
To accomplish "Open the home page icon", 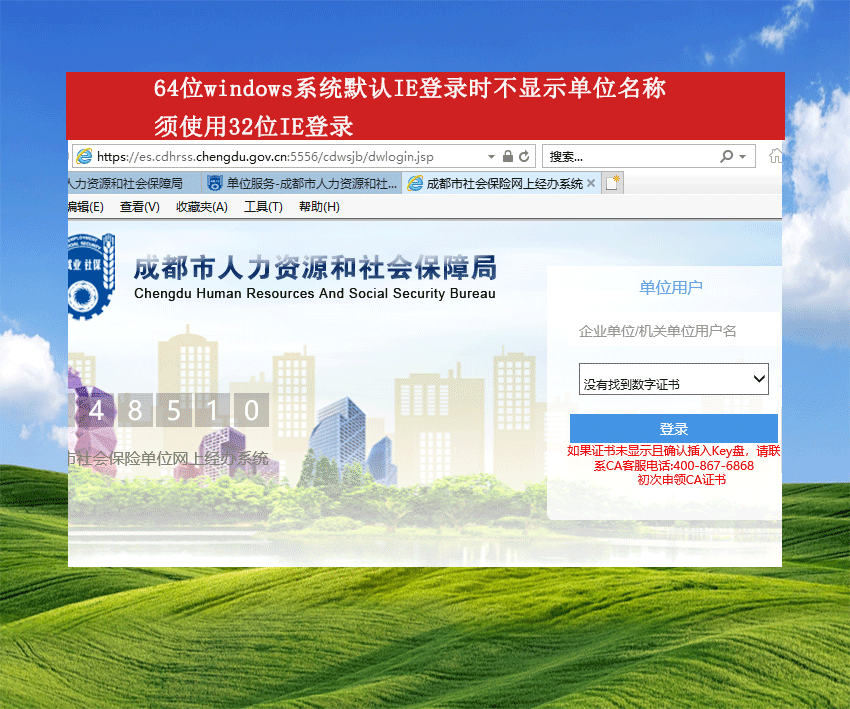I will [775, 156].
